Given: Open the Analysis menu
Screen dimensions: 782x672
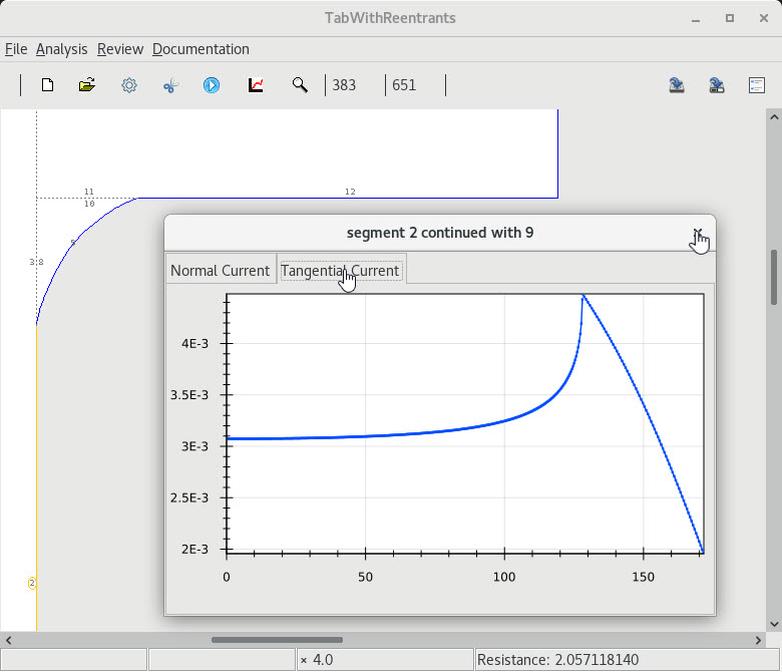Looking at the screenshot, I should 62,49.
